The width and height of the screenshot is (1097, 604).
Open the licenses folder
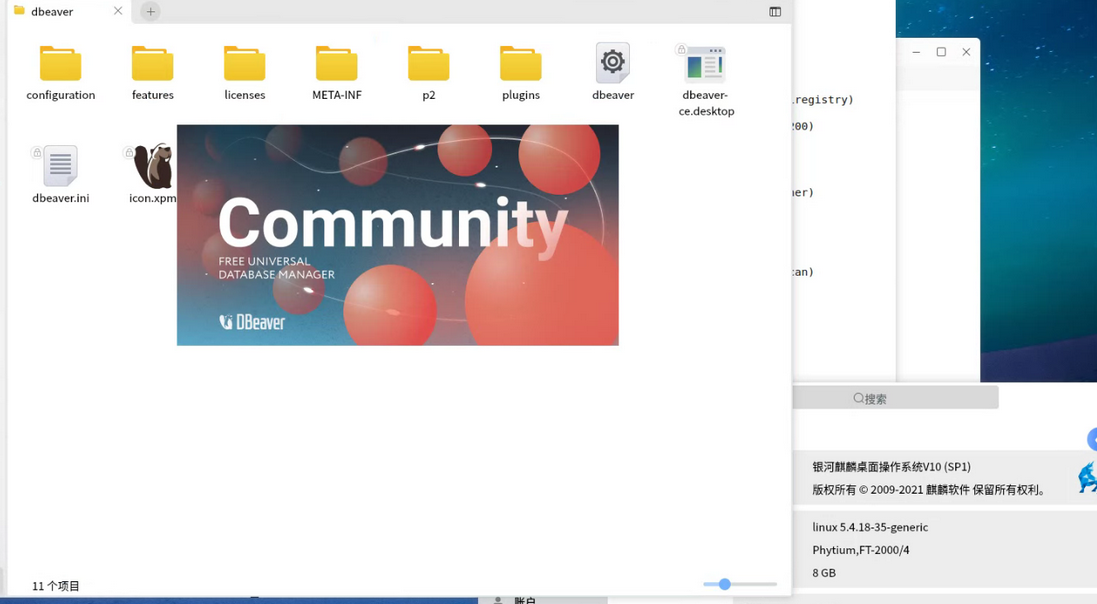point(244,70)
